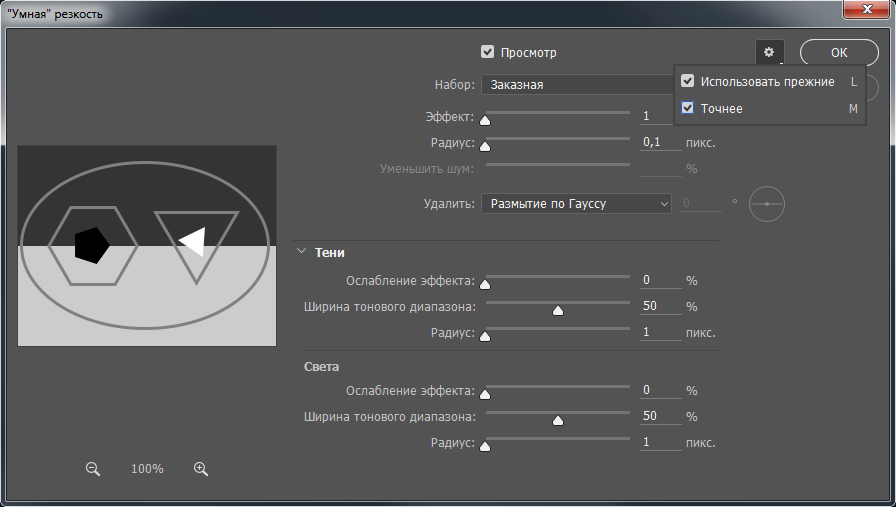Collapse the Тени section
This screenshot has width=896, height=507.
[x=302, y=251]
